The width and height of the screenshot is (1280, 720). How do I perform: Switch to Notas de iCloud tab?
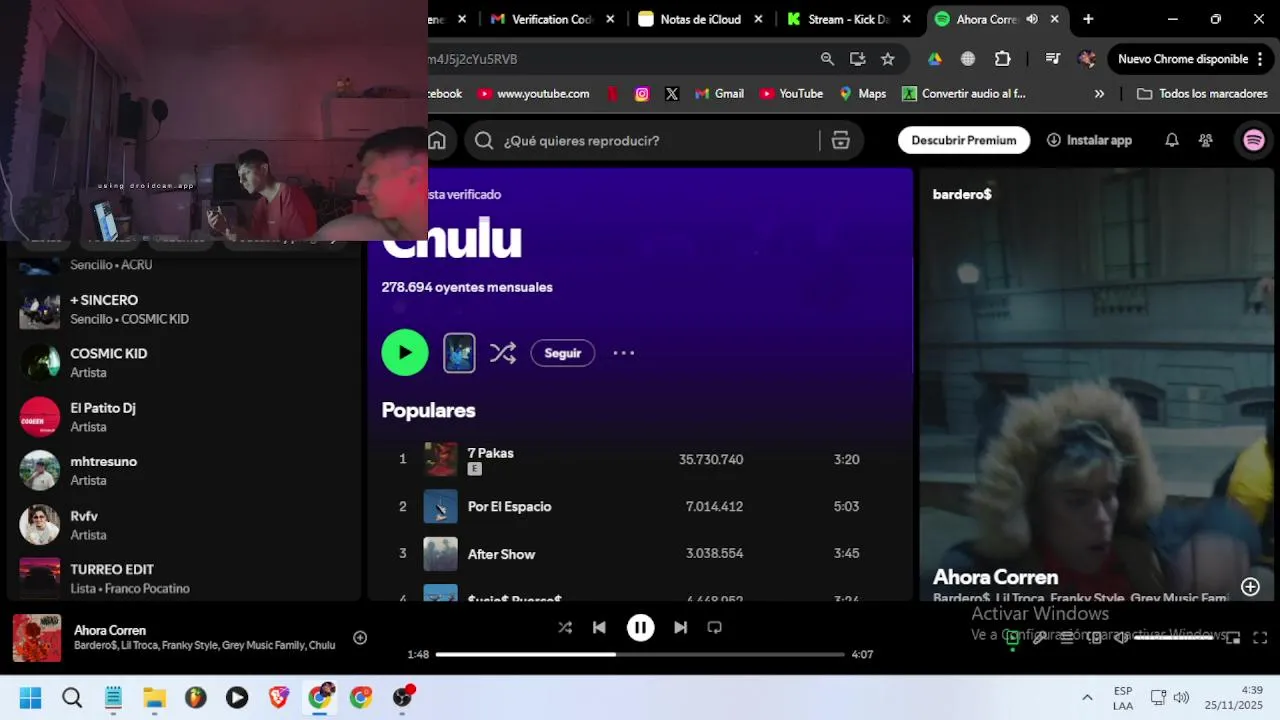pyautogui.click(x=700, y=19)
